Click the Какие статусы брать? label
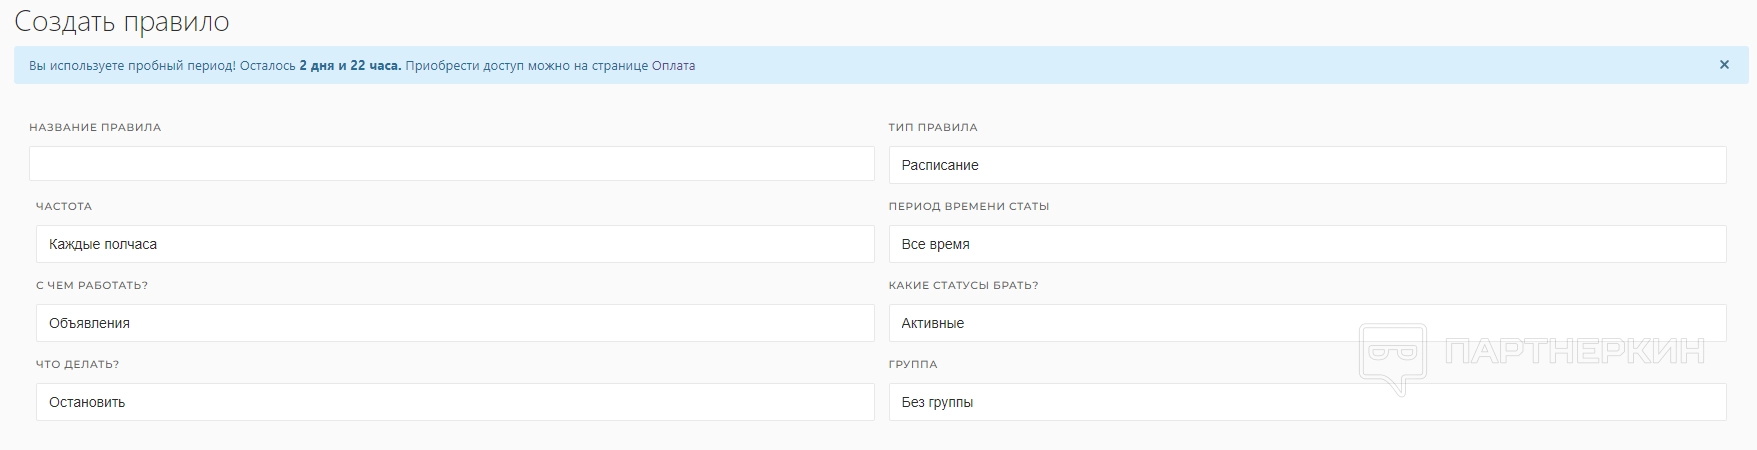This screenshot has height=450, width=1757. pyautogui.click(x=963, y=286)
